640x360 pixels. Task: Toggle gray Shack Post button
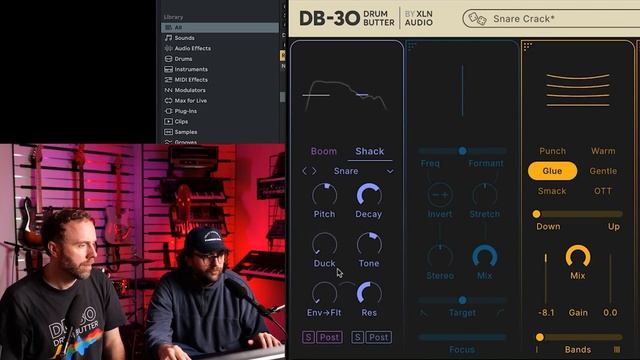pos(379,337)
